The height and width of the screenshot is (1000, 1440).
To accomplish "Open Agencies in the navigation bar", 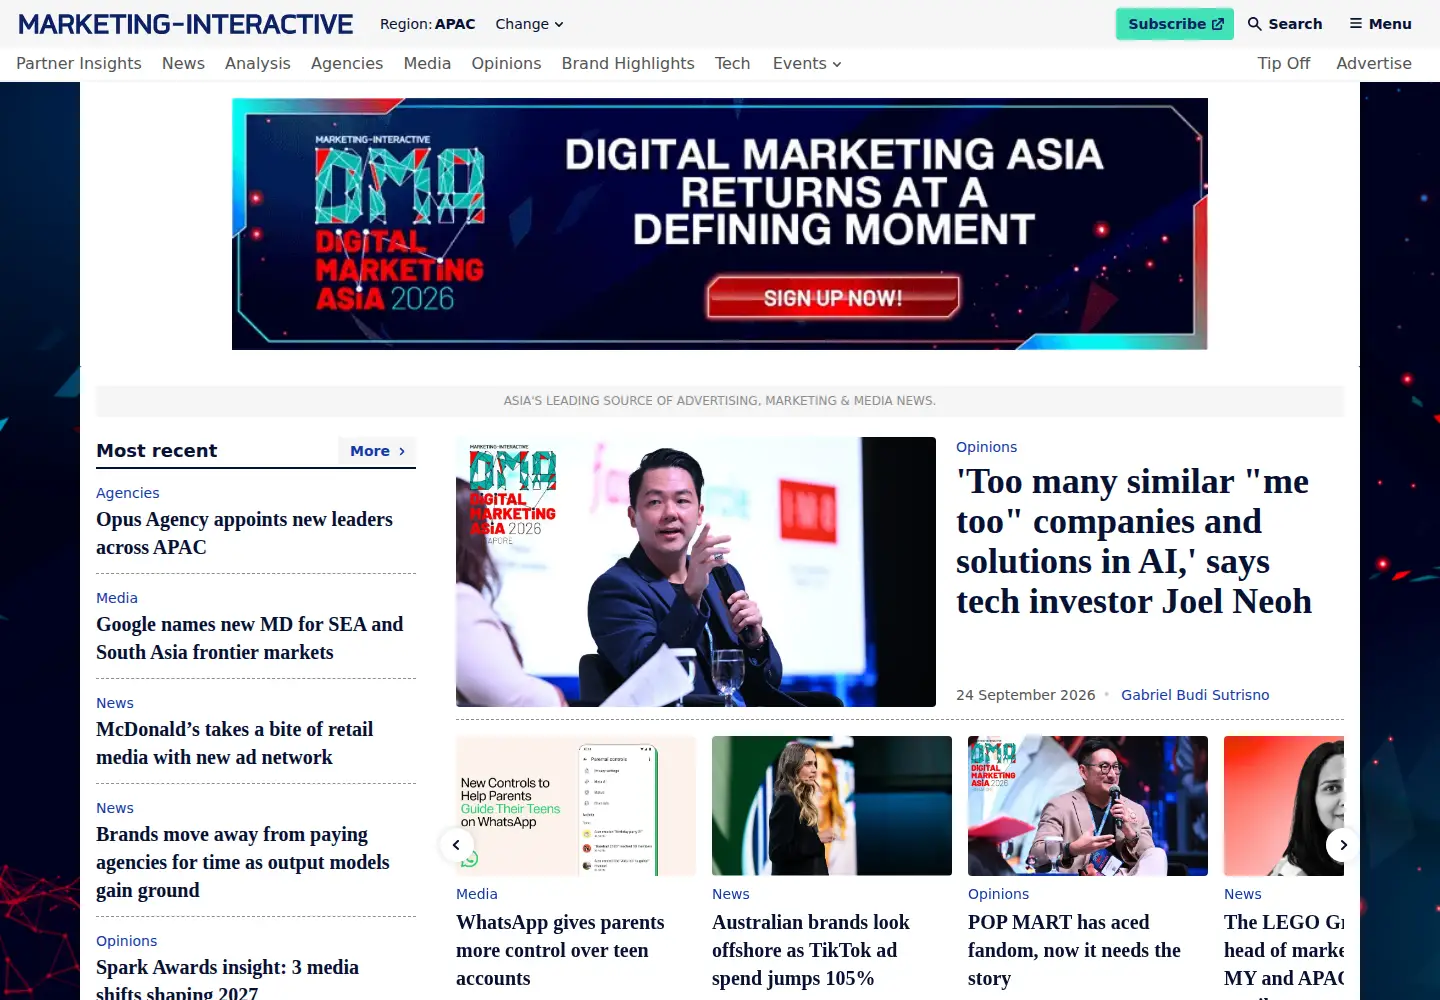I will pos(347,63).
